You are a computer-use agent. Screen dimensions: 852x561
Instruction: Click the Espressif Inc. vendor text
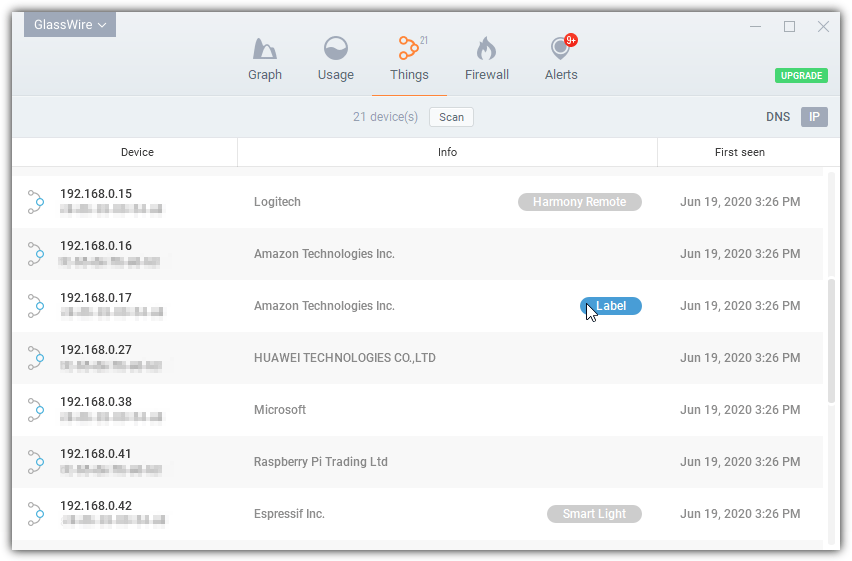click(x=289, y=514)
